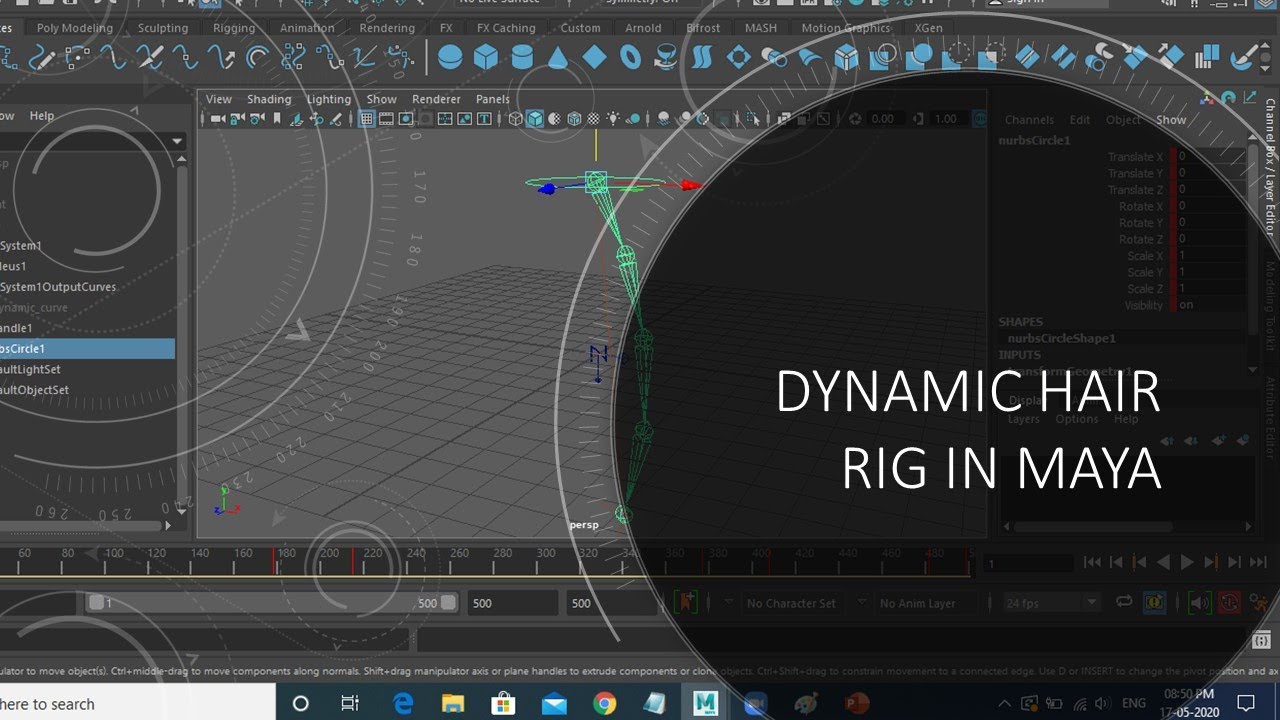Enable smooth shade all cube icon
This screenshot has height=720, width=1280.
[535, 119]
